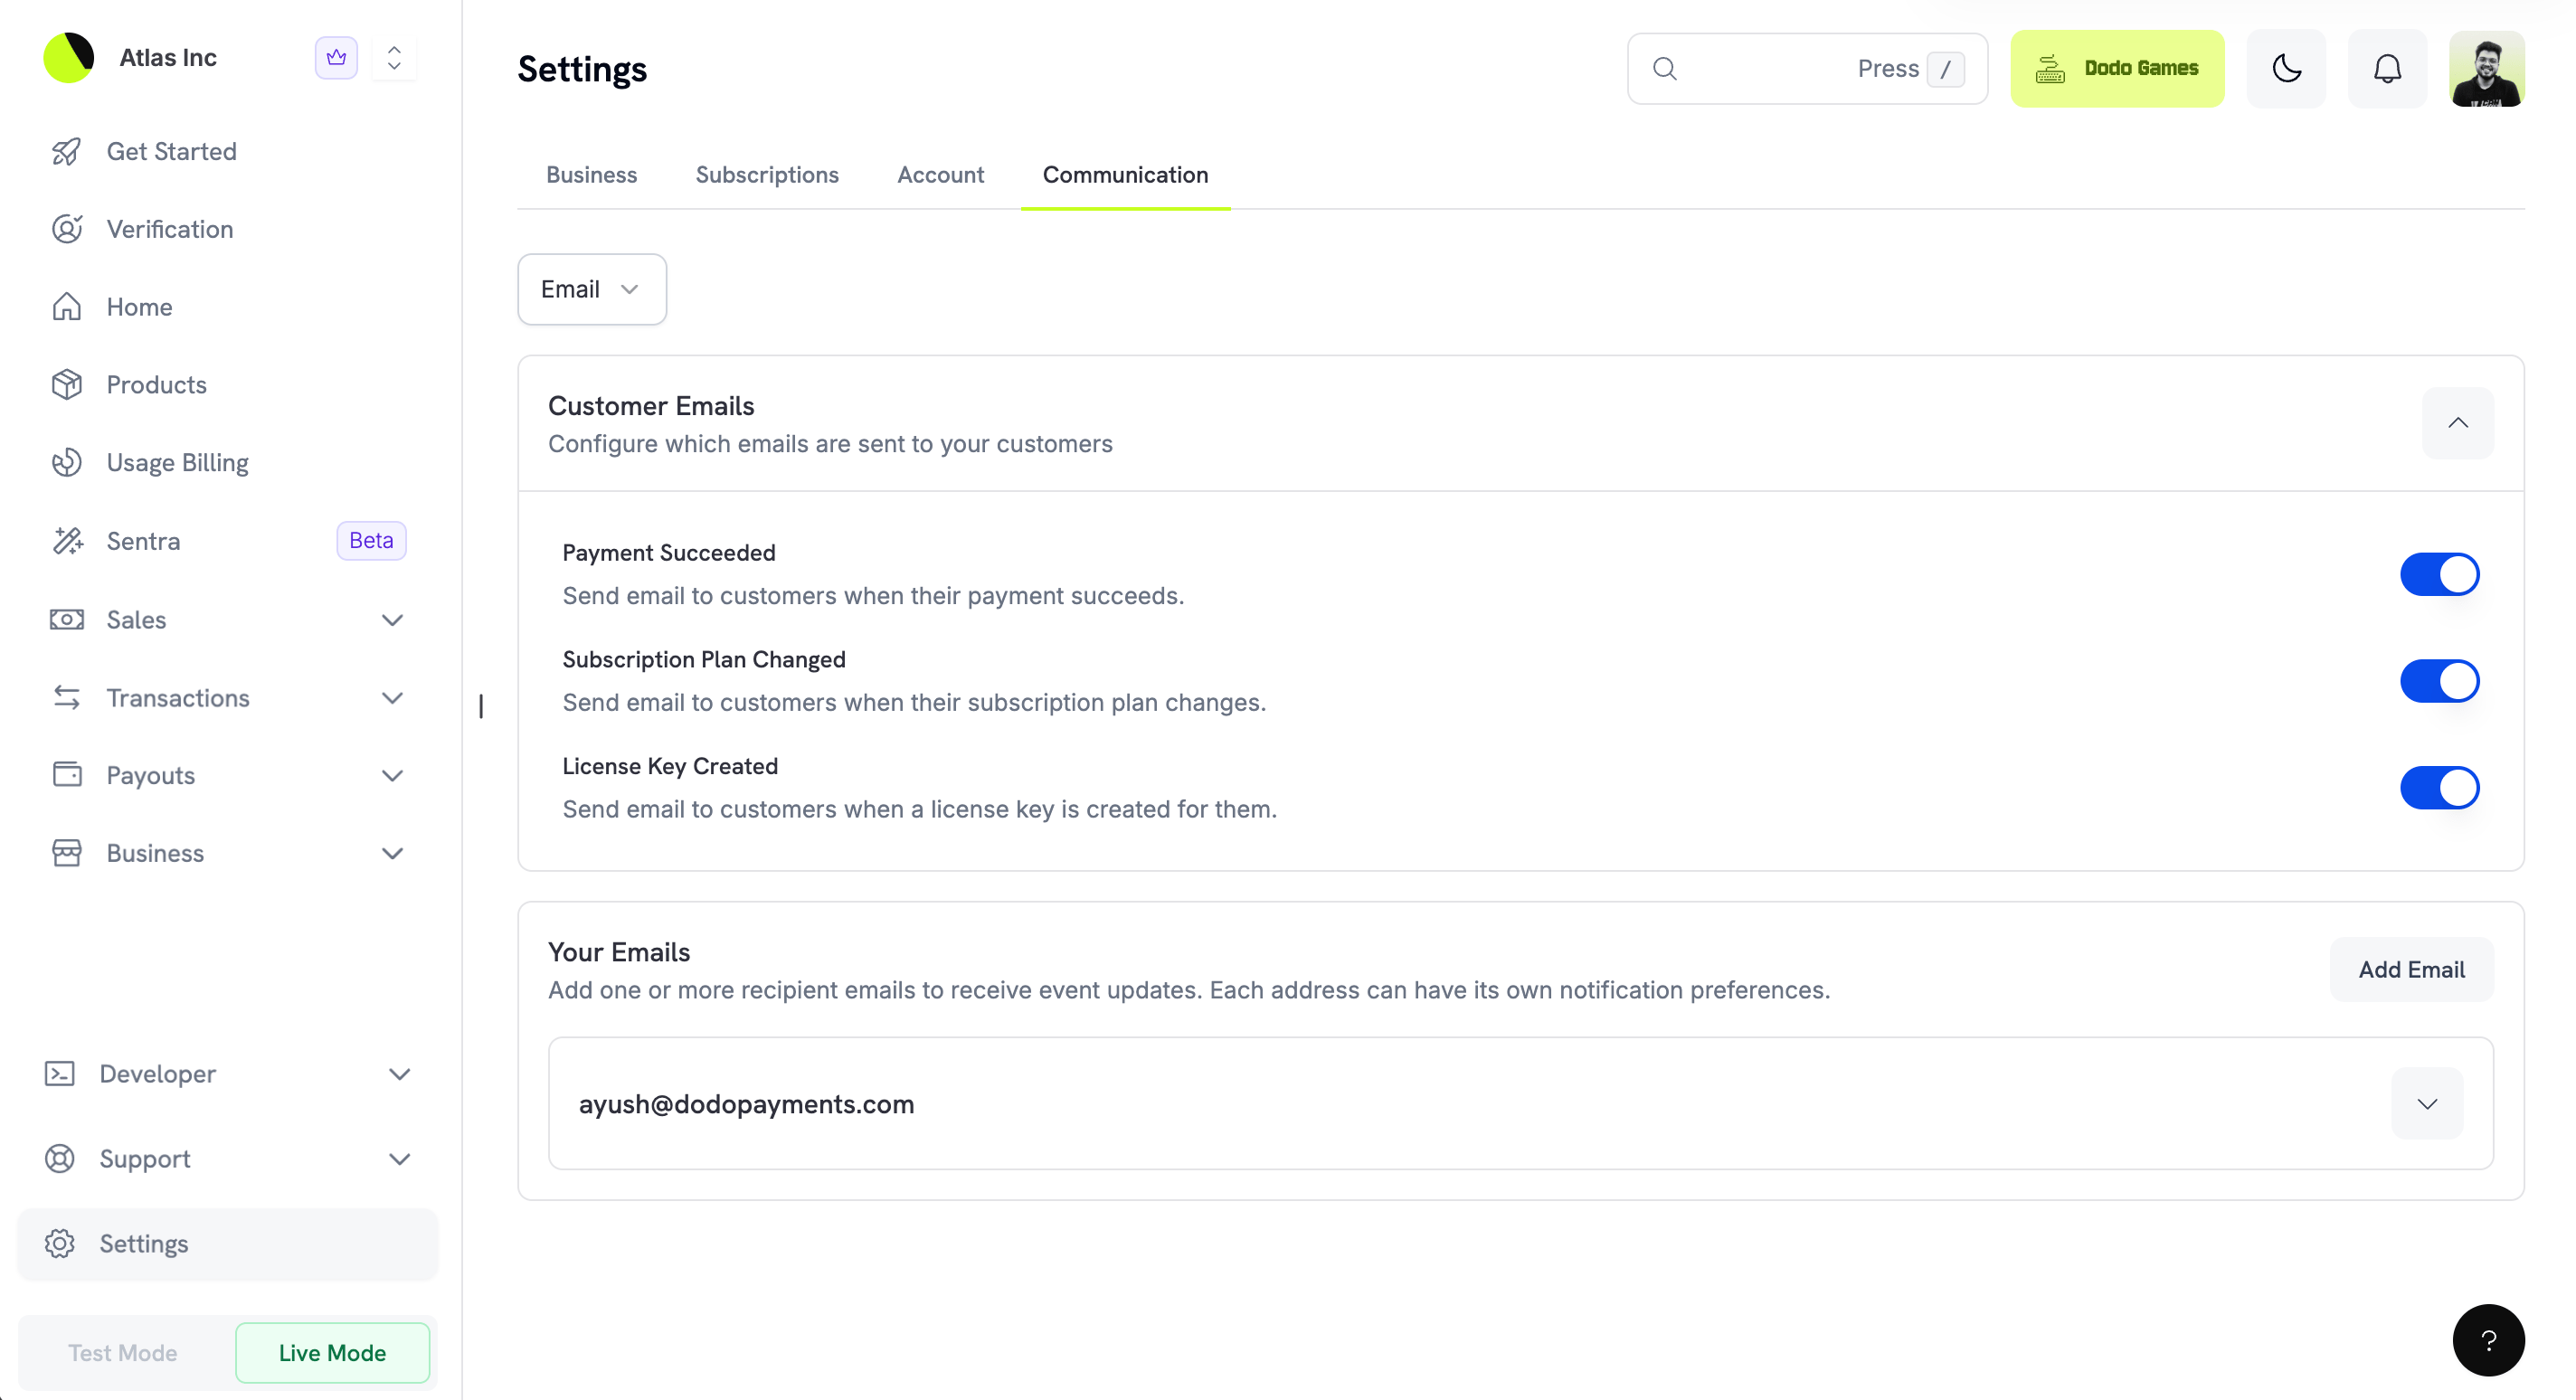Click the Atlas Inc workspace name
Viewport: 2576px width, 1400px height.
point(168,57)
